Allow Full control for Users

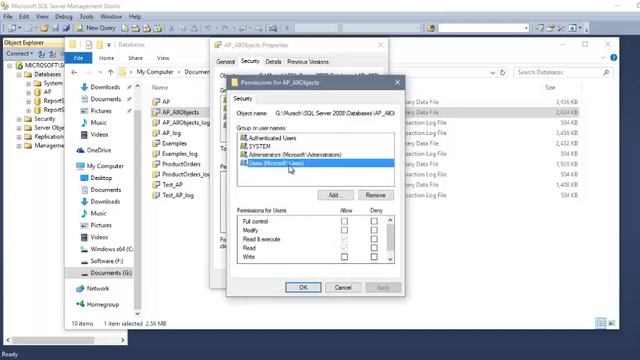344,221
